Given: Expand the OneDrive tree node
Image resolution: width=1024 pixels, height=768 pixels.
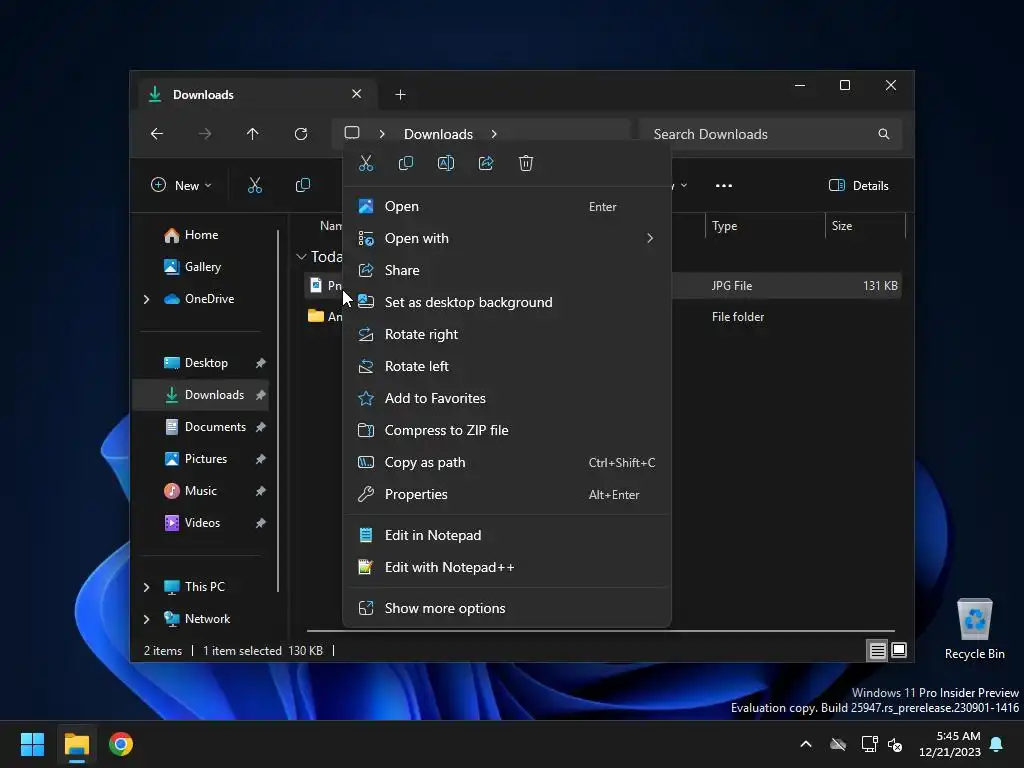Looking at the screenshot, I should pos(146,299).
